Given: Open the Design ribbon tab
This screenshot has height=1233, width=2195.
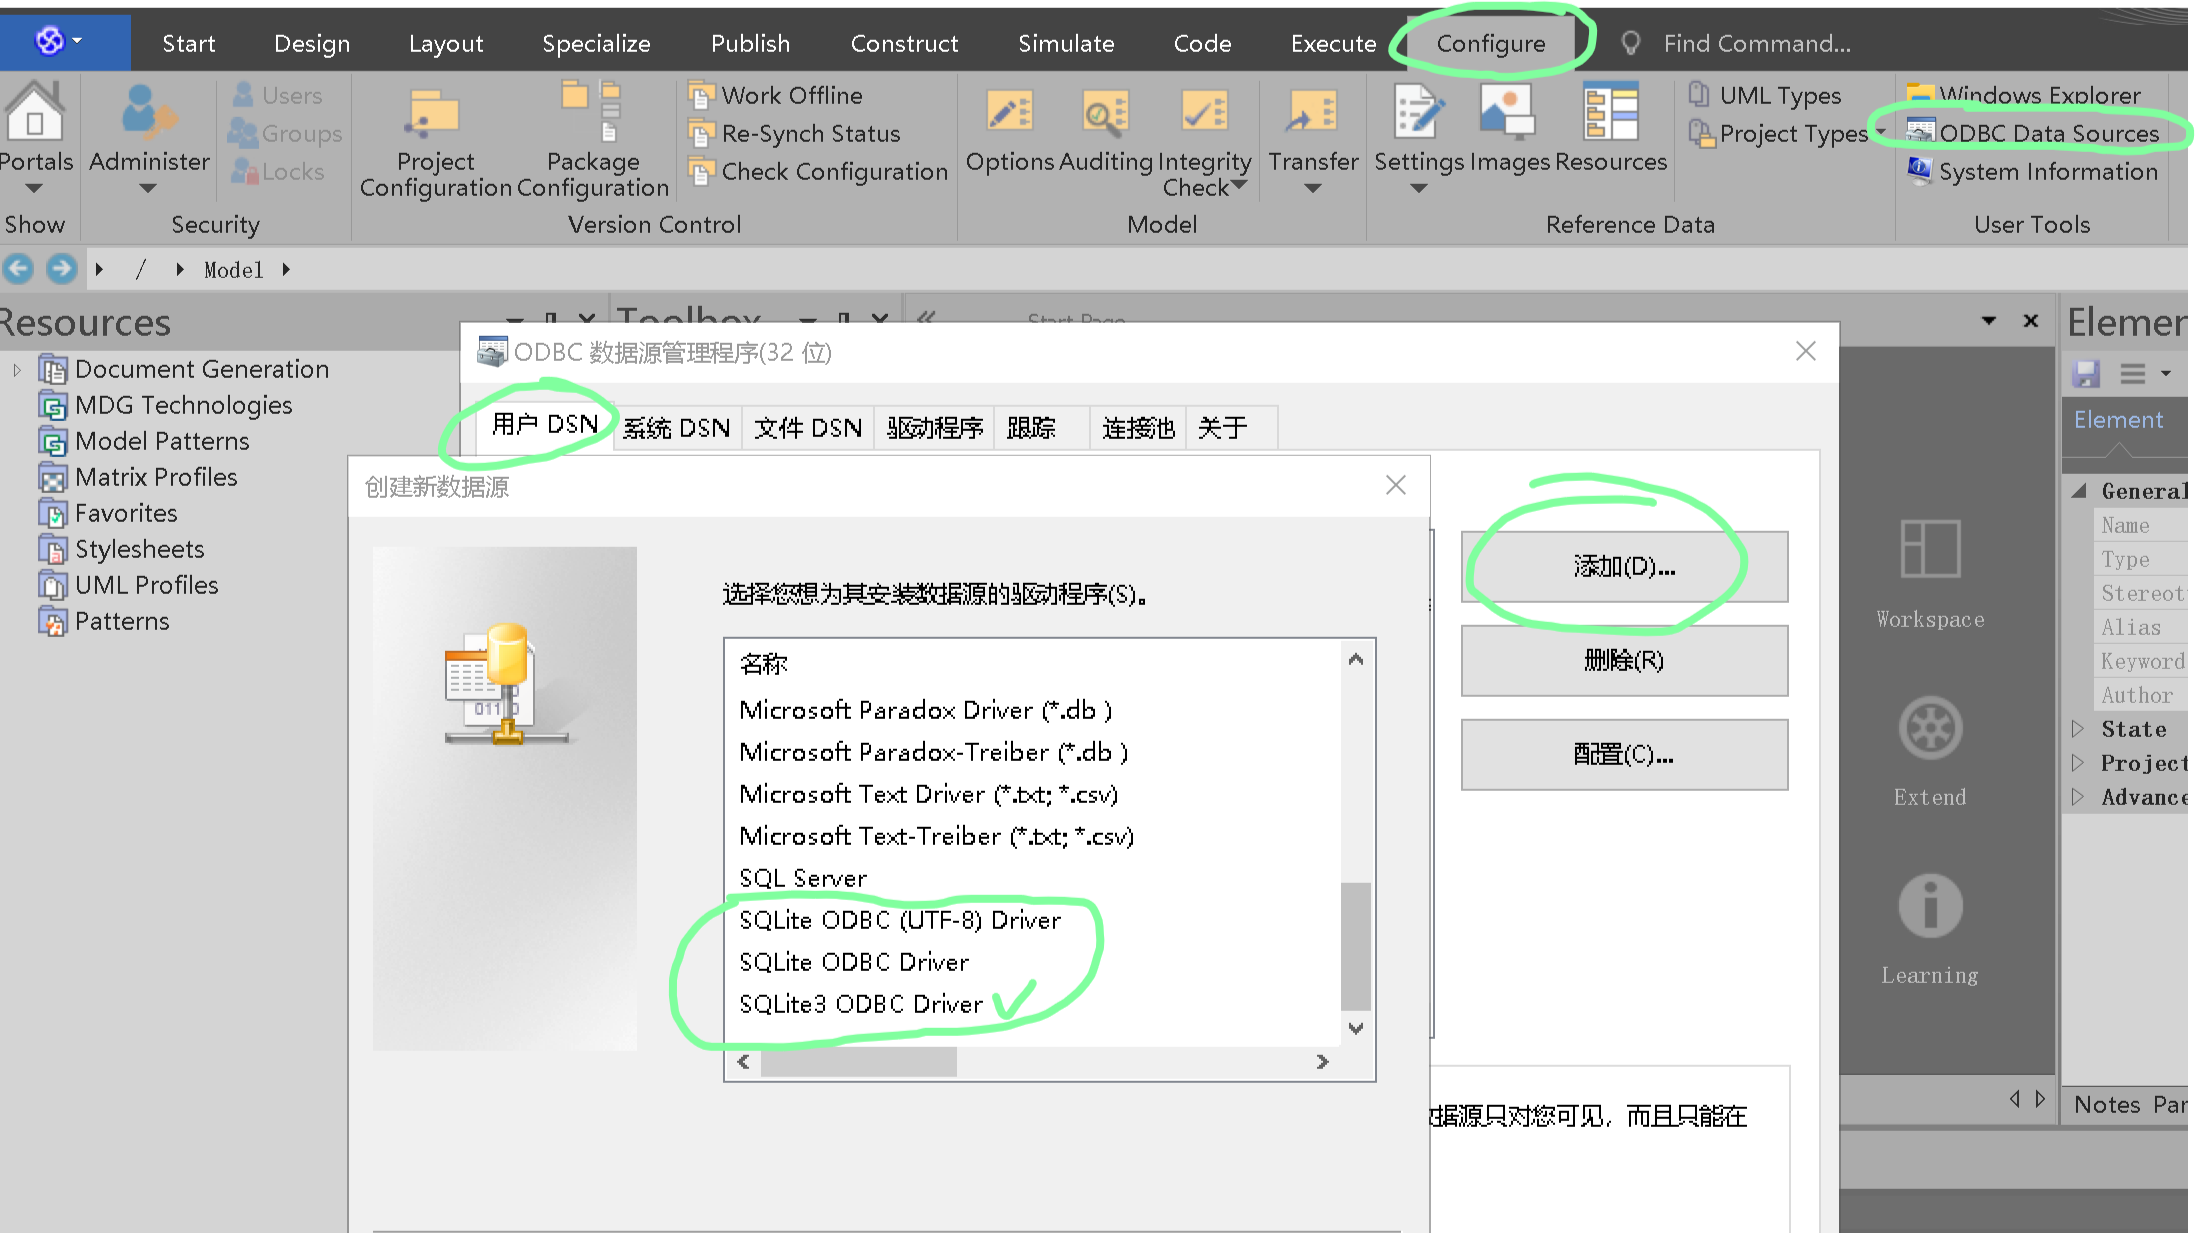Looking at the screenshot, I should pos(312,43).
